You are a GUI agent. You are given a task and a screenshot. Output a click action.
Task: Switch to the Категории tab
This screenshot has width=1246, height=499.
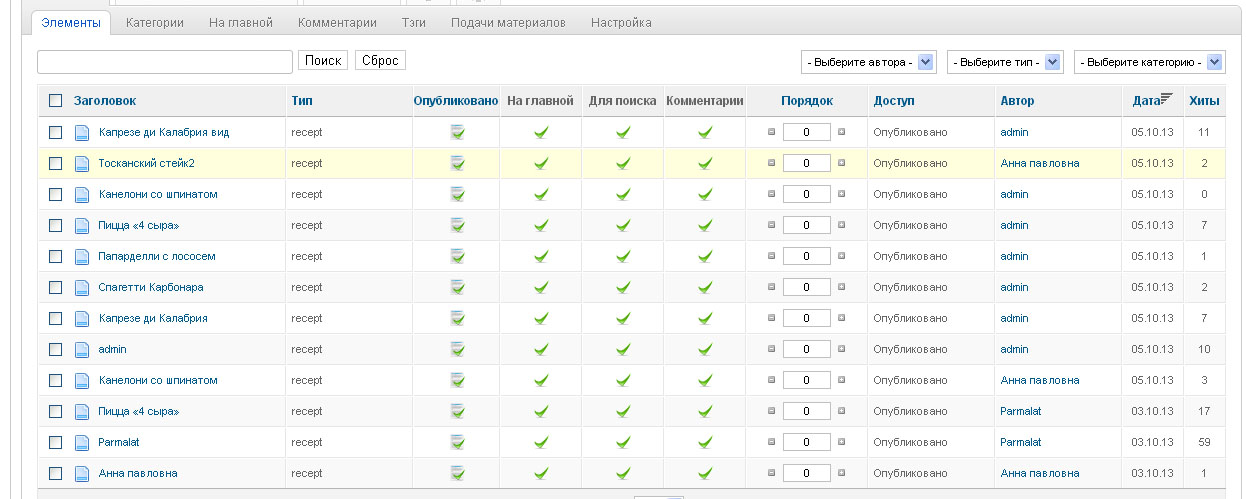[x=155, y=22]
